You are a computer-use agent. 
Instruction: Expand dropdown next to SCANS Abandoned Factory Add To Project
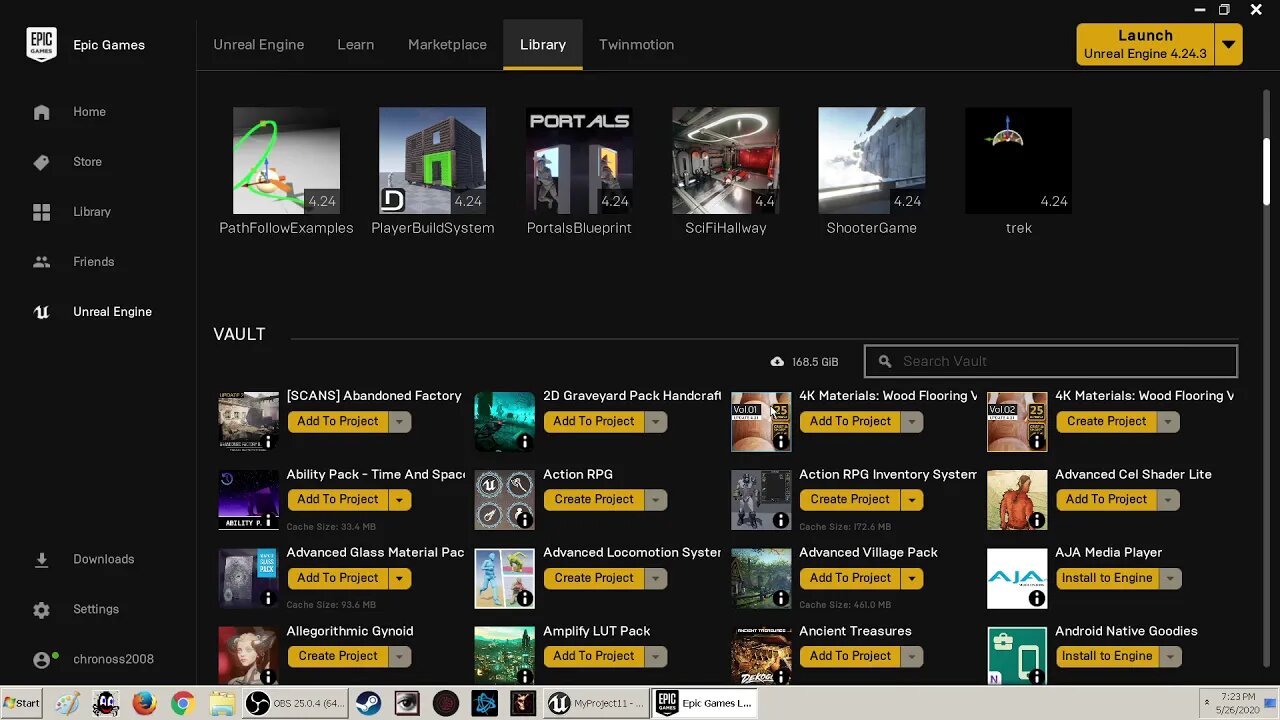click(x=399, y=422)
